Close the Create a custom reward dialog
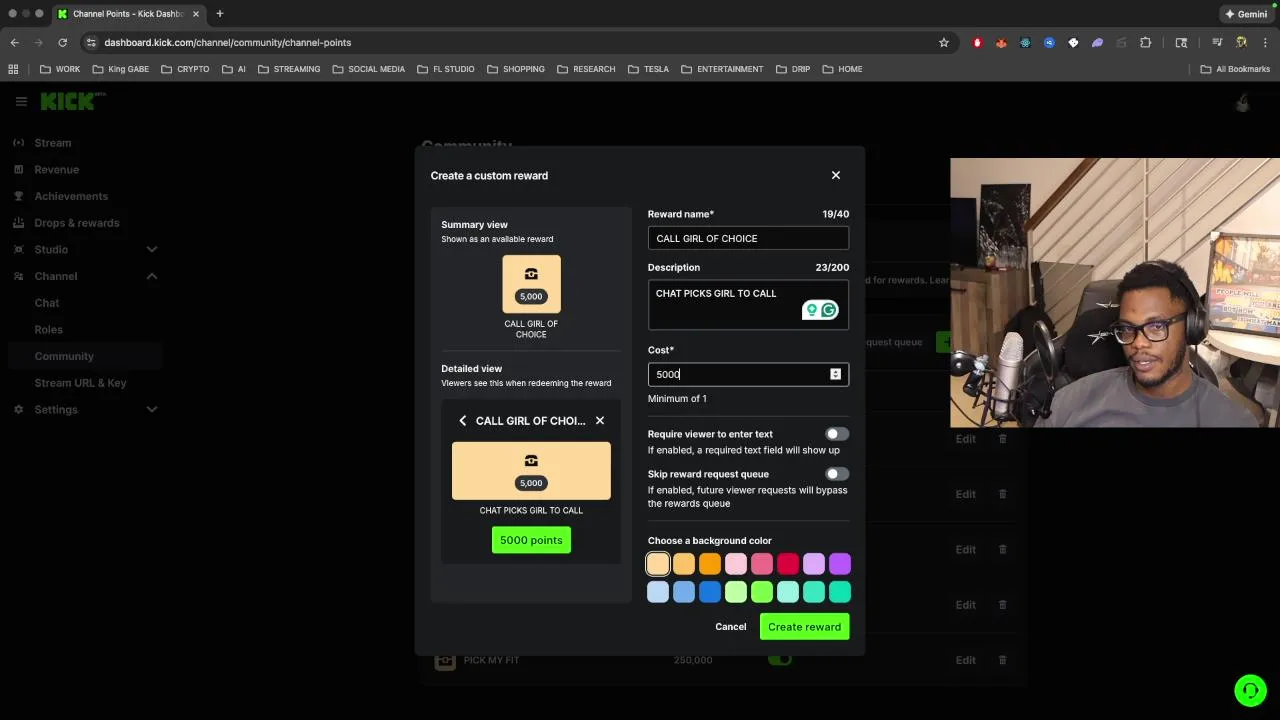The image size is (1280, 720). (x=836, y=175)
